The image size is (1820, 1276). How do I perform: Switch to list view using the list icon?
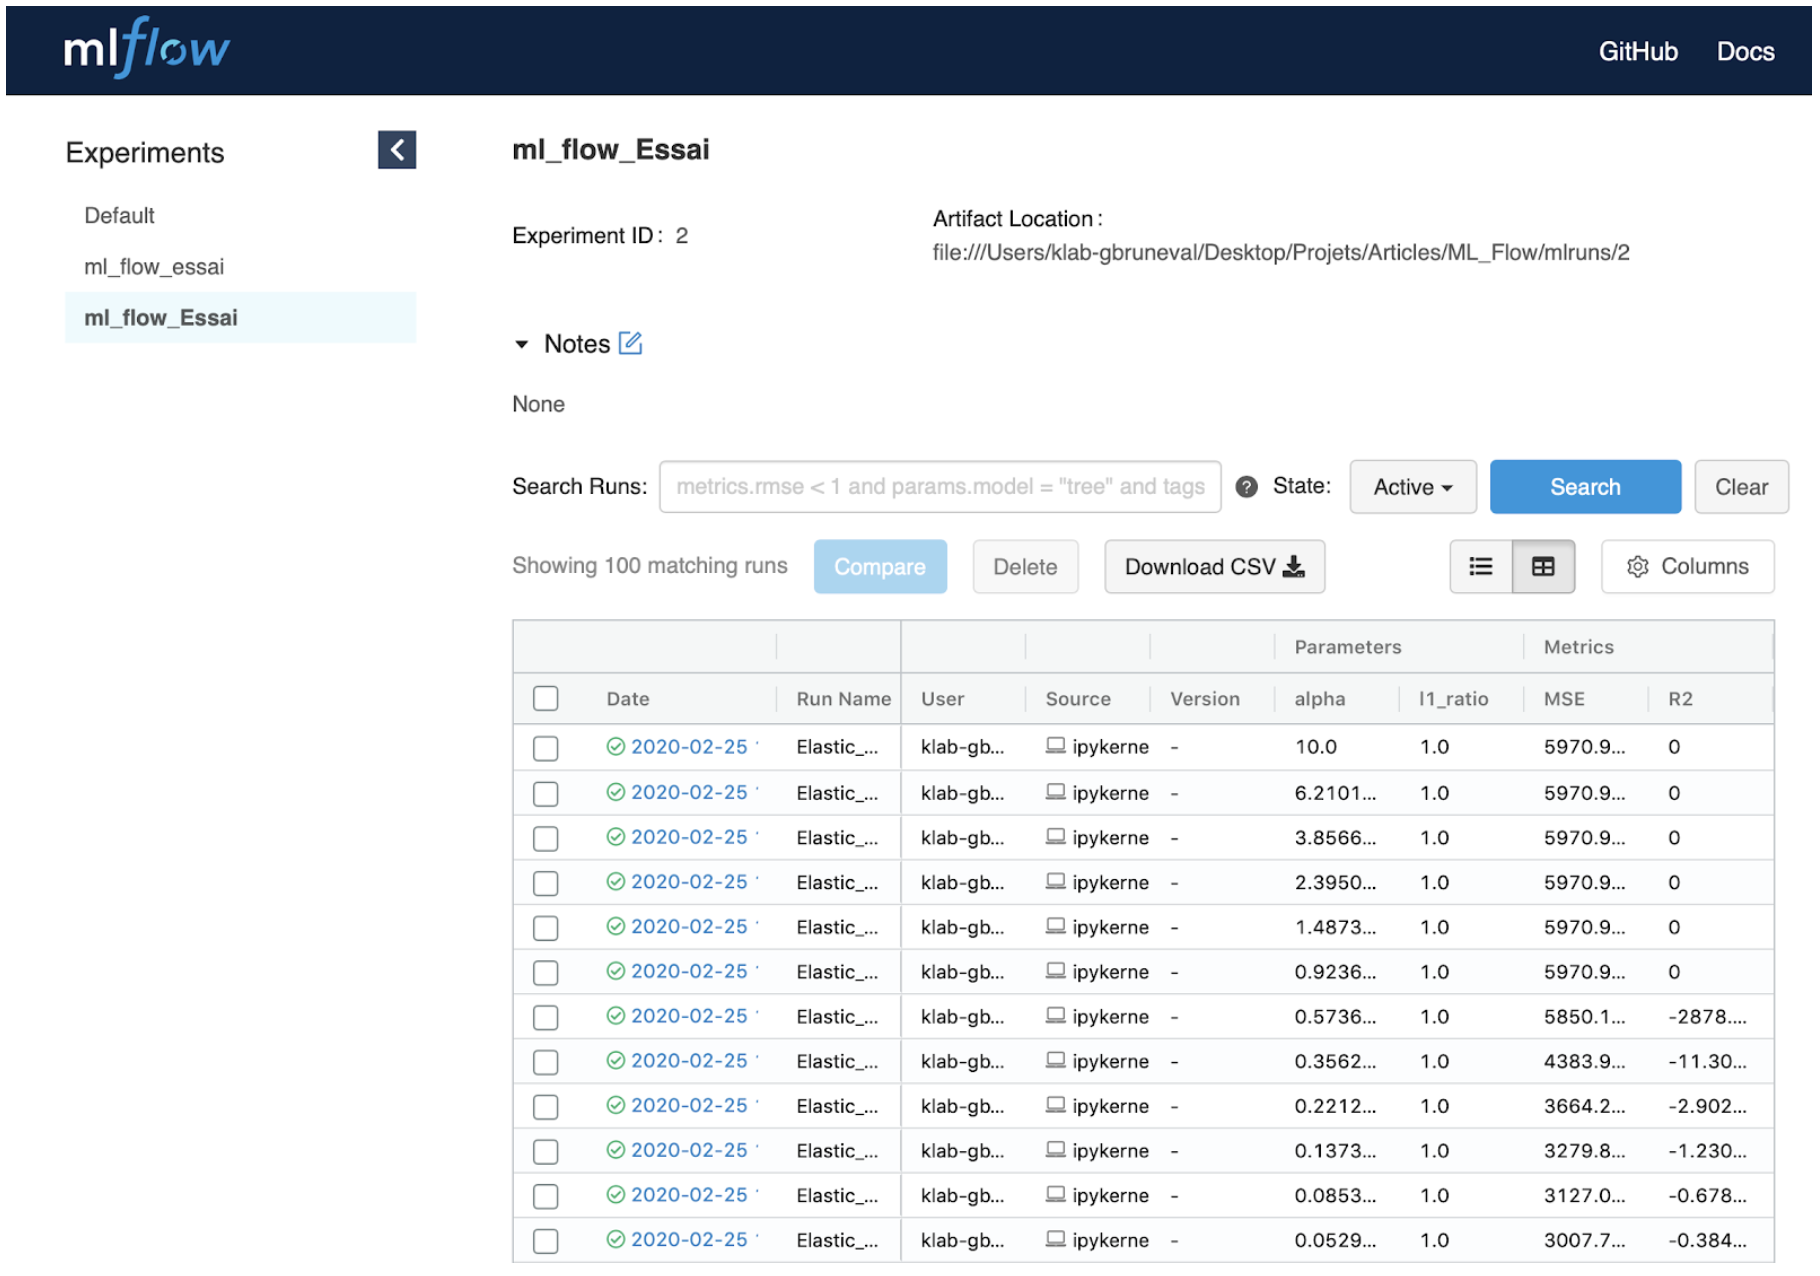tap(1481, 566)
